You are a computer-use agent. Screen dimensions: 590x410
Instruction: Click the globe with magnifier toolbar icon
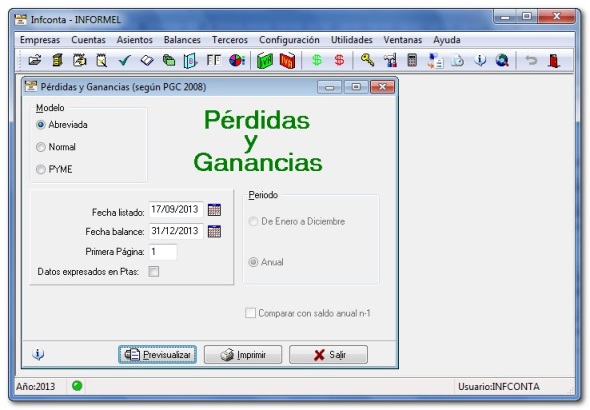tap(502, 60)
